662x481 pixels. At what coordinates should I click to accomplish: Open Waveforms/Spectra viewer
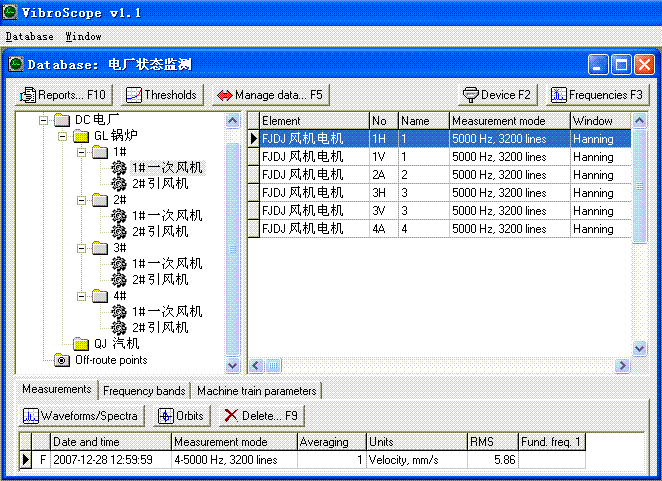(x=81, y=416)
